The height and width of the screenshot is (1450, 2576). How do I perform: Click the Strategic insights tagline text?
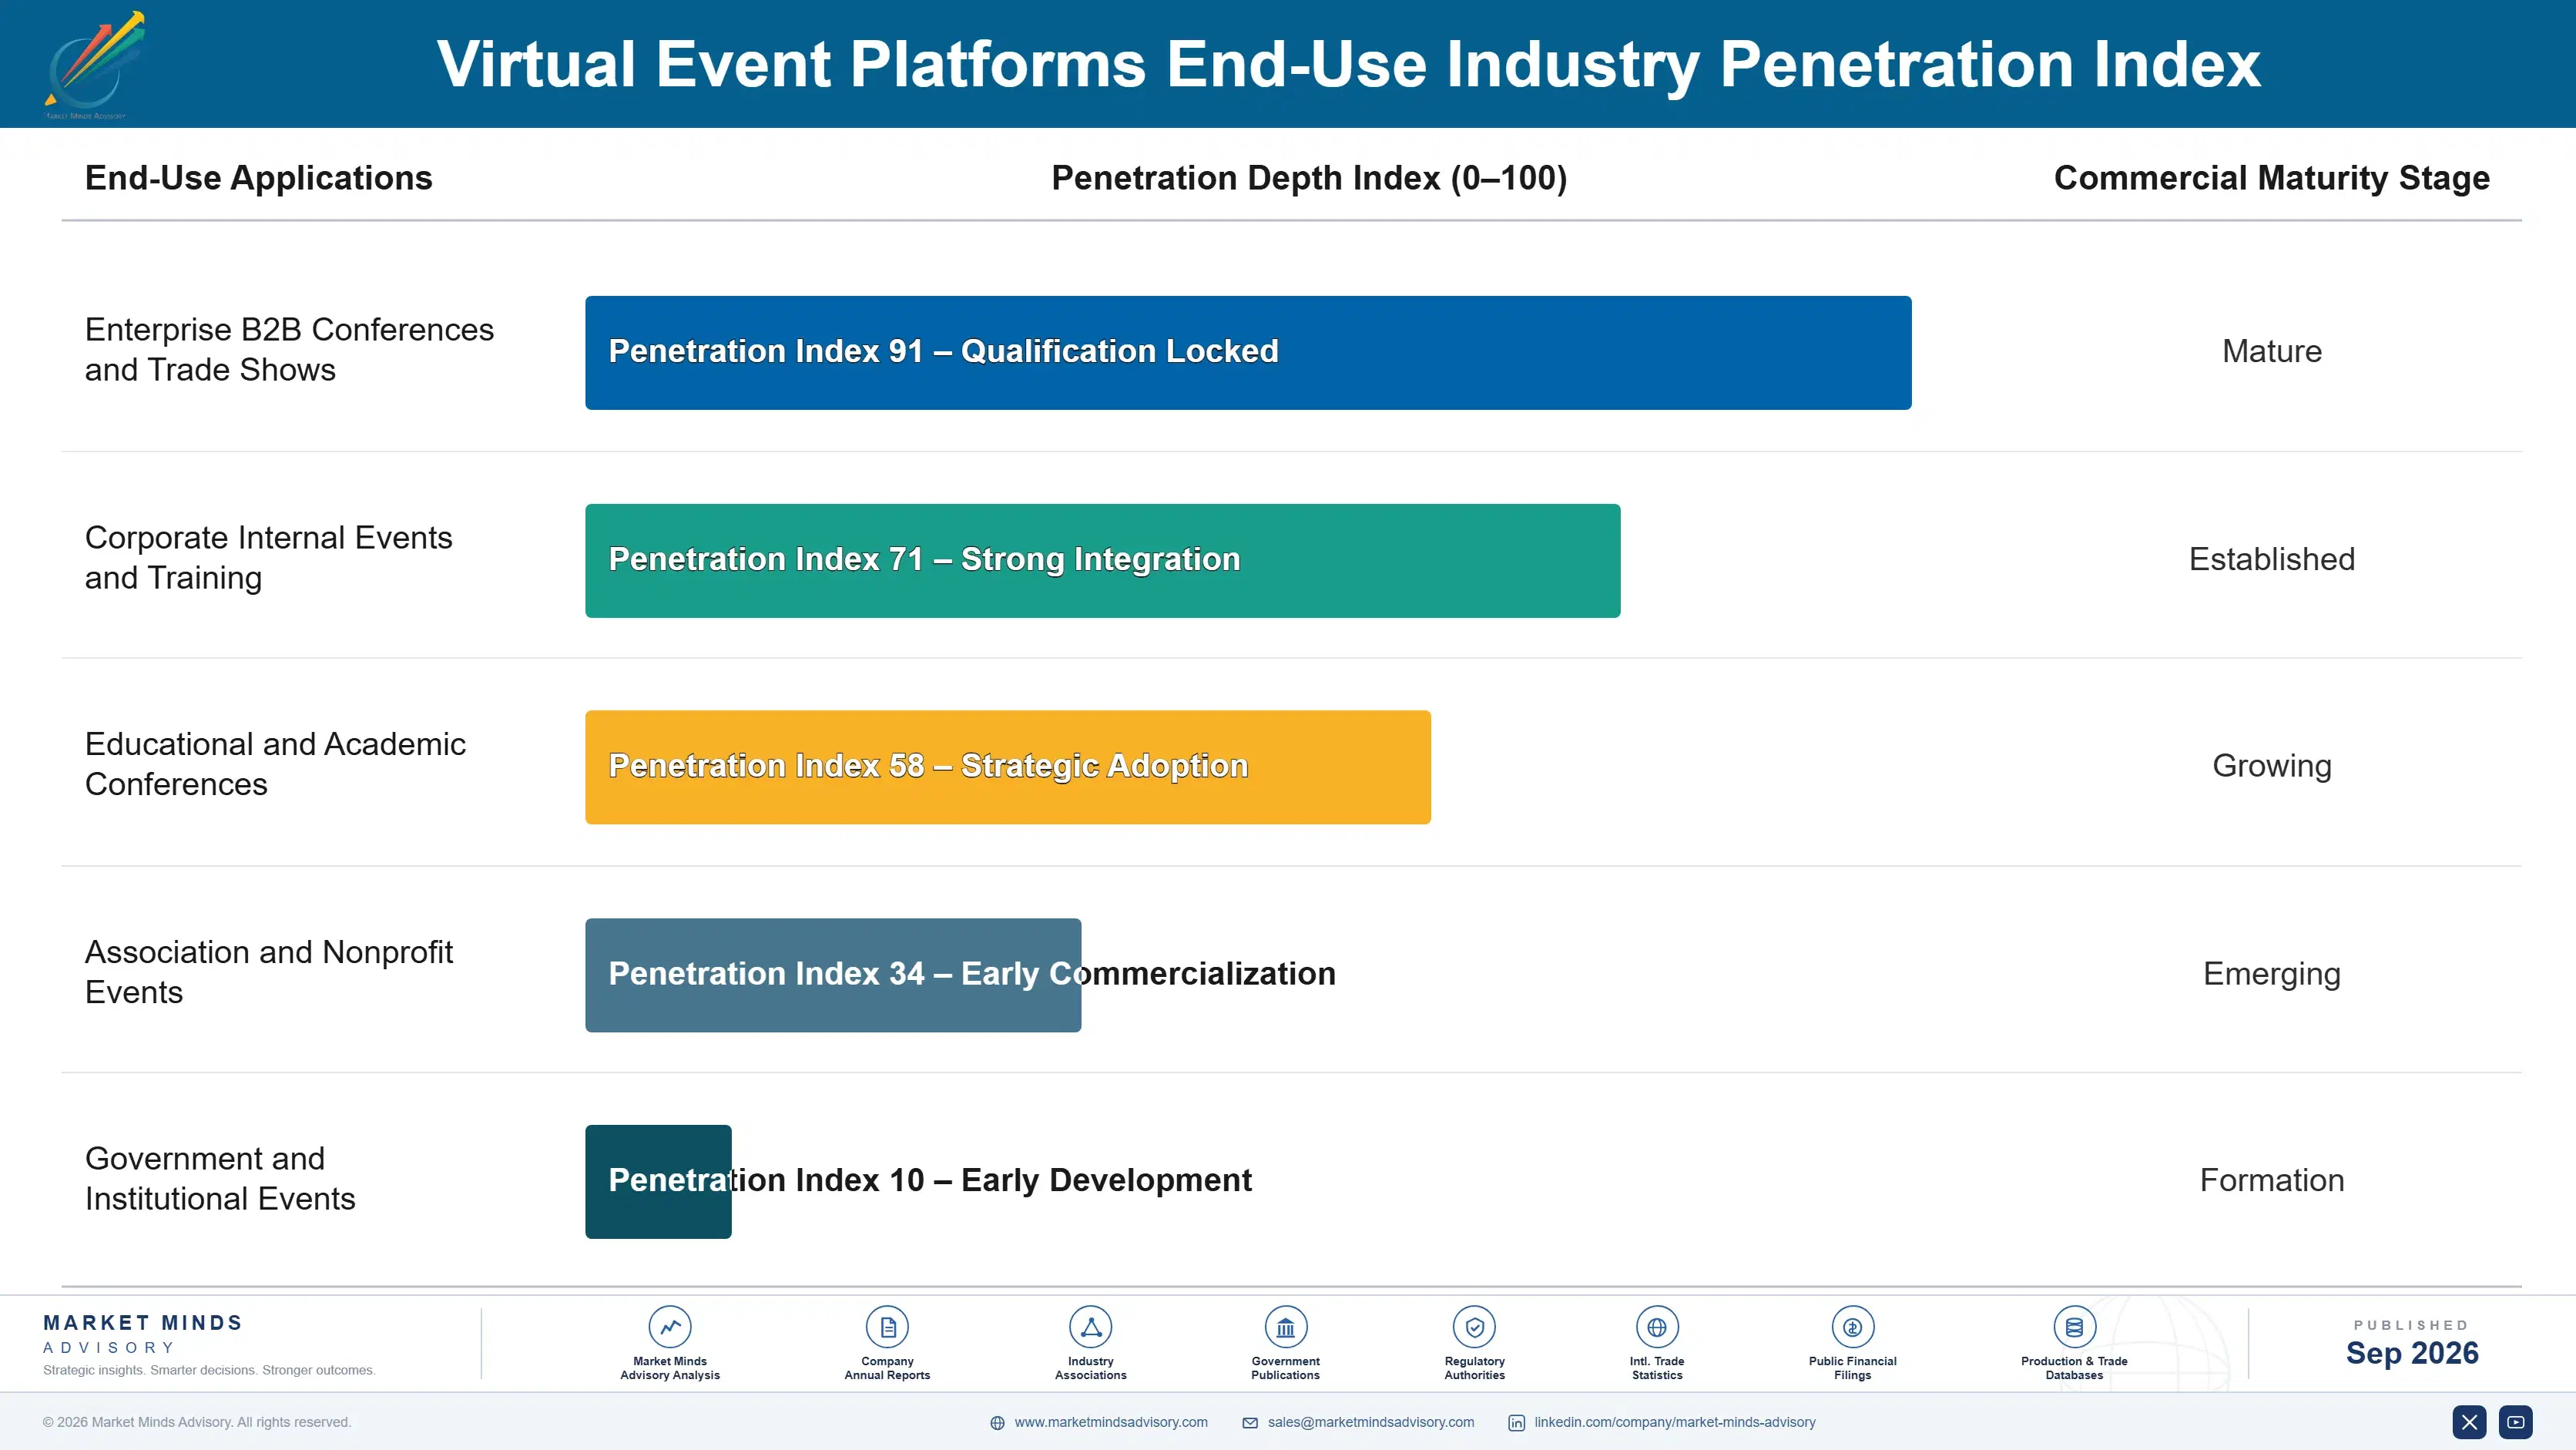point(209,1371)
